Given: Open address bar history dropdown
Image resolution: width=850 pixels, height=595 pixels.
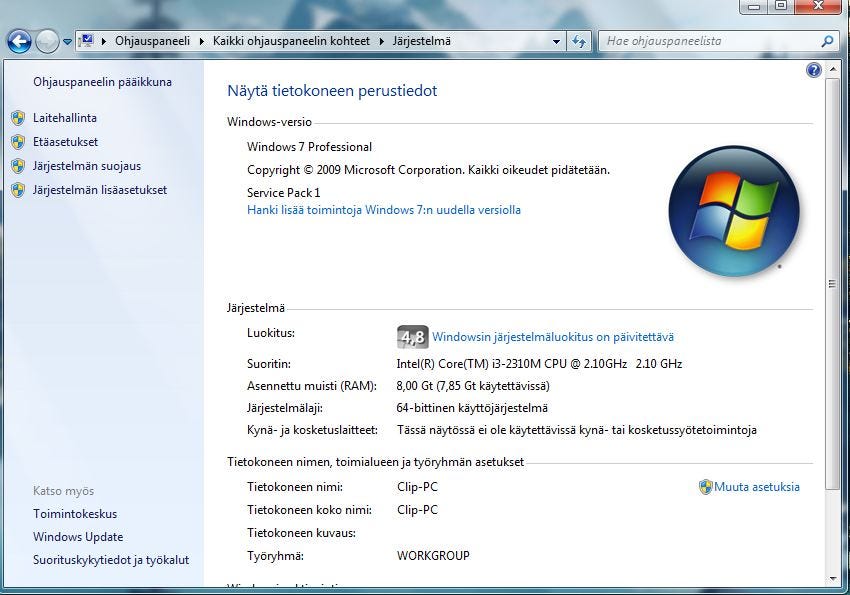Looking at the screenshot, I should click(556, 41).
